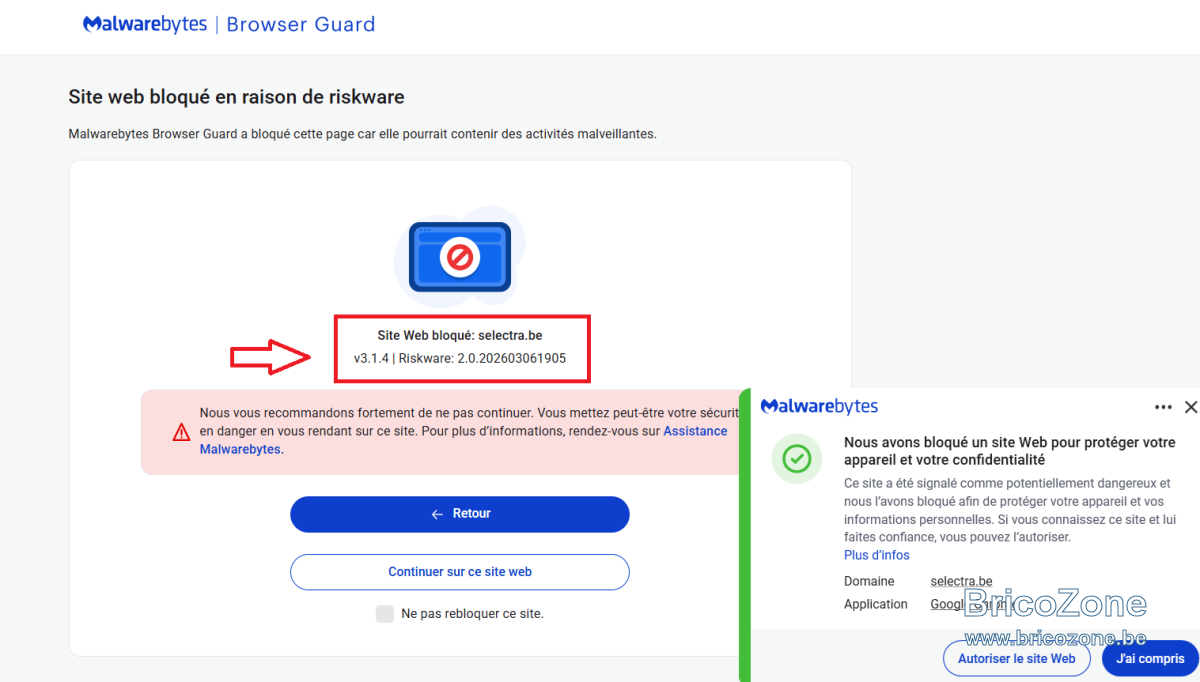This screenshot has height=682, width=1200.
Task: Click the Malwarebytes logo in the popup
Action: point(820,407)
